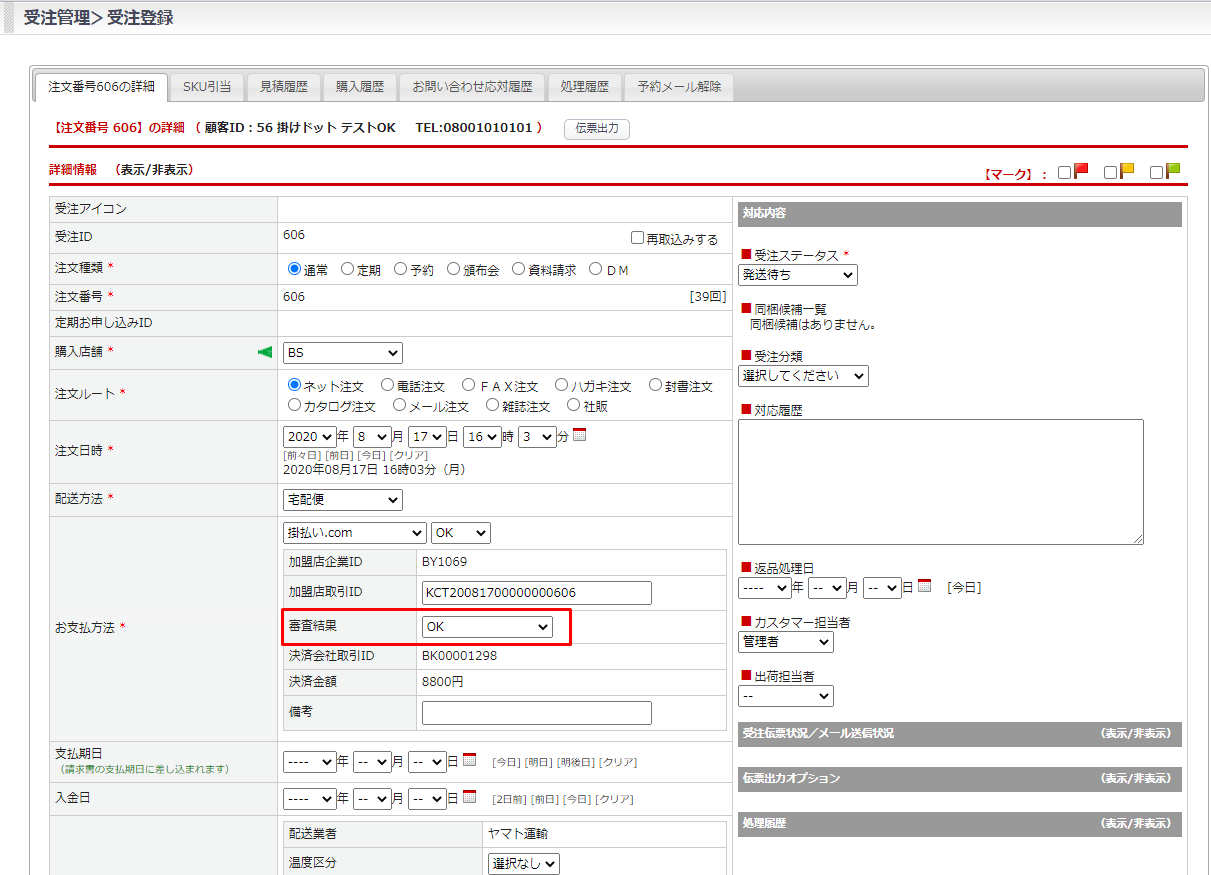Open the 受注ステータス dropdown showing 発送待ち

click(797, 275)
